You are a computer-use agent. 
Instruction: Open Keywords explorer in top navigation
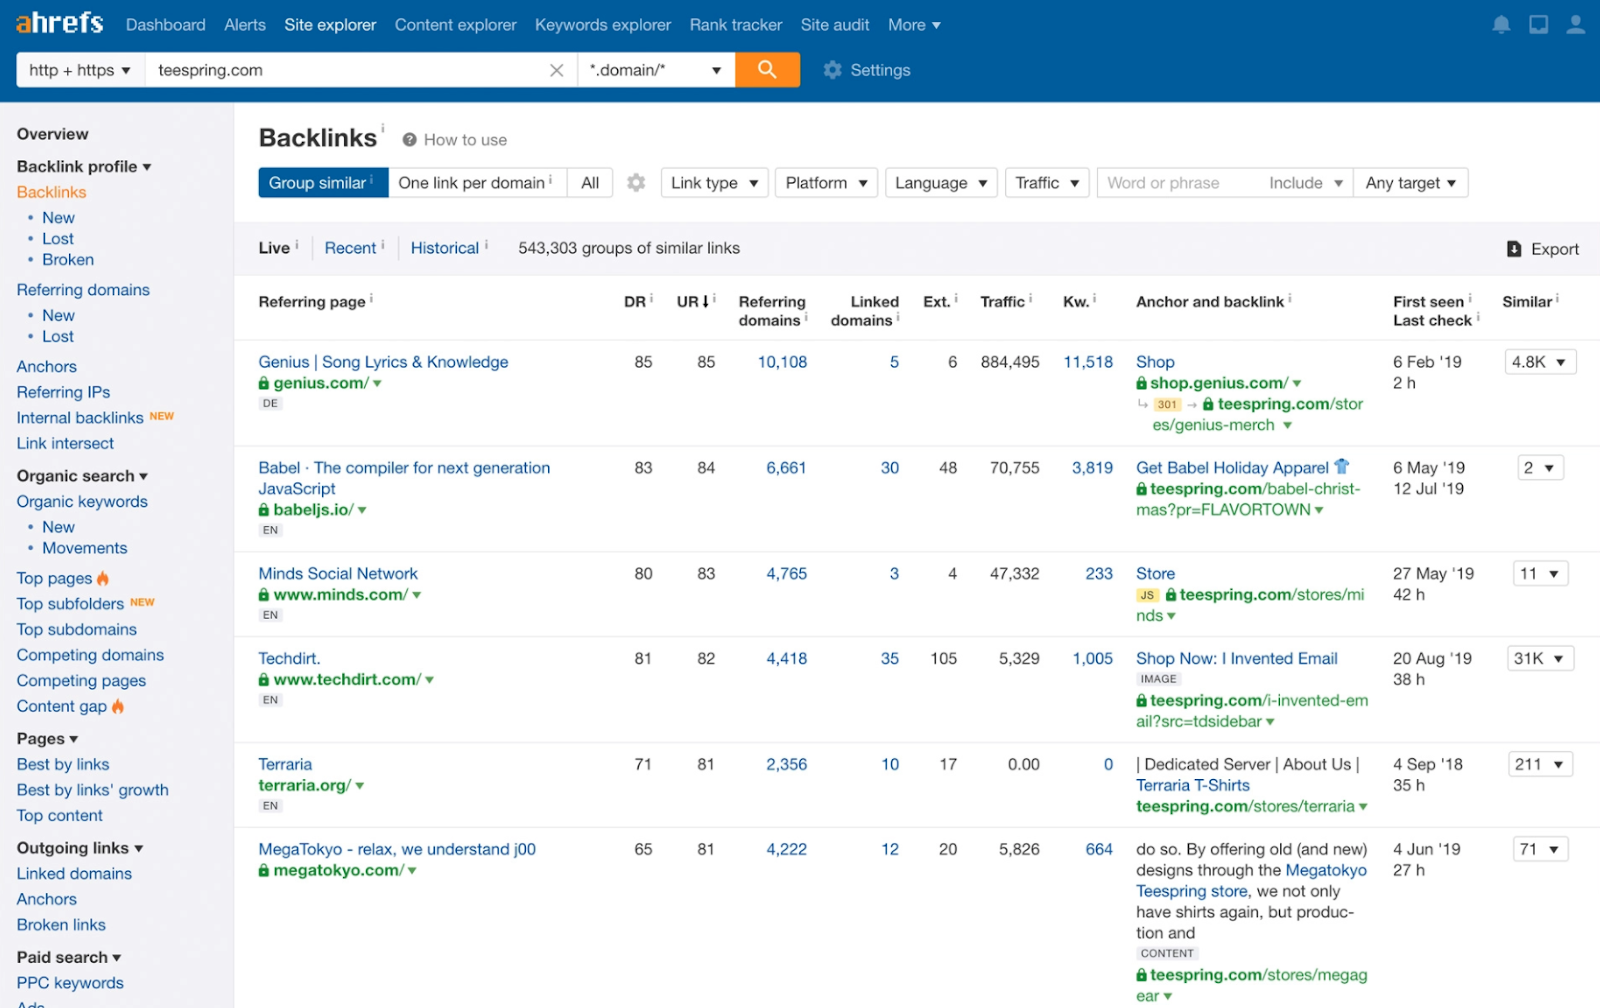tap(603, 25)
